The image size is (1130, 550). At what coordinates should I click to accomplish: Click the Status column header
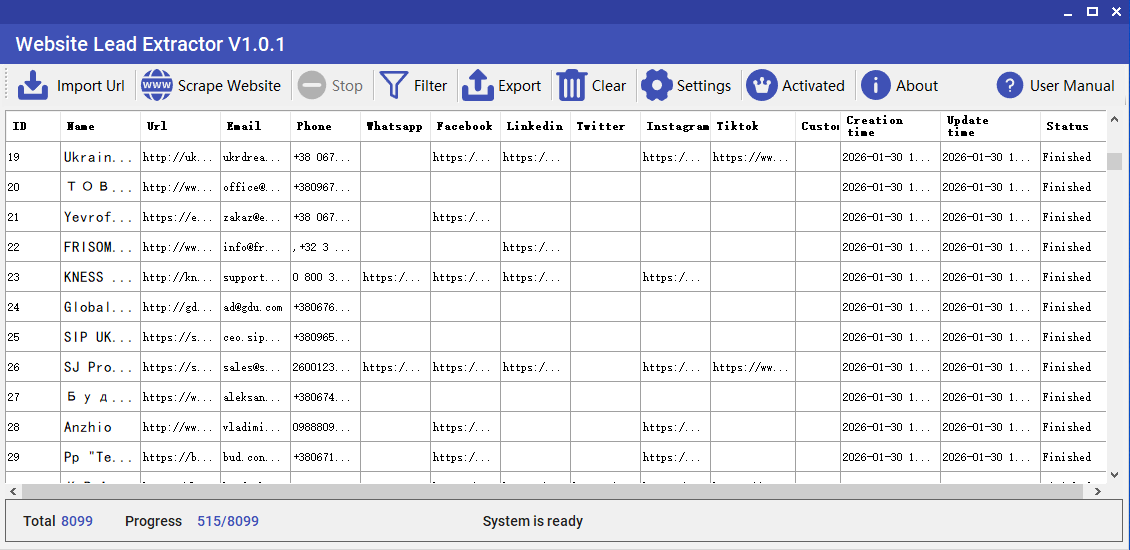click(1067, 127)
